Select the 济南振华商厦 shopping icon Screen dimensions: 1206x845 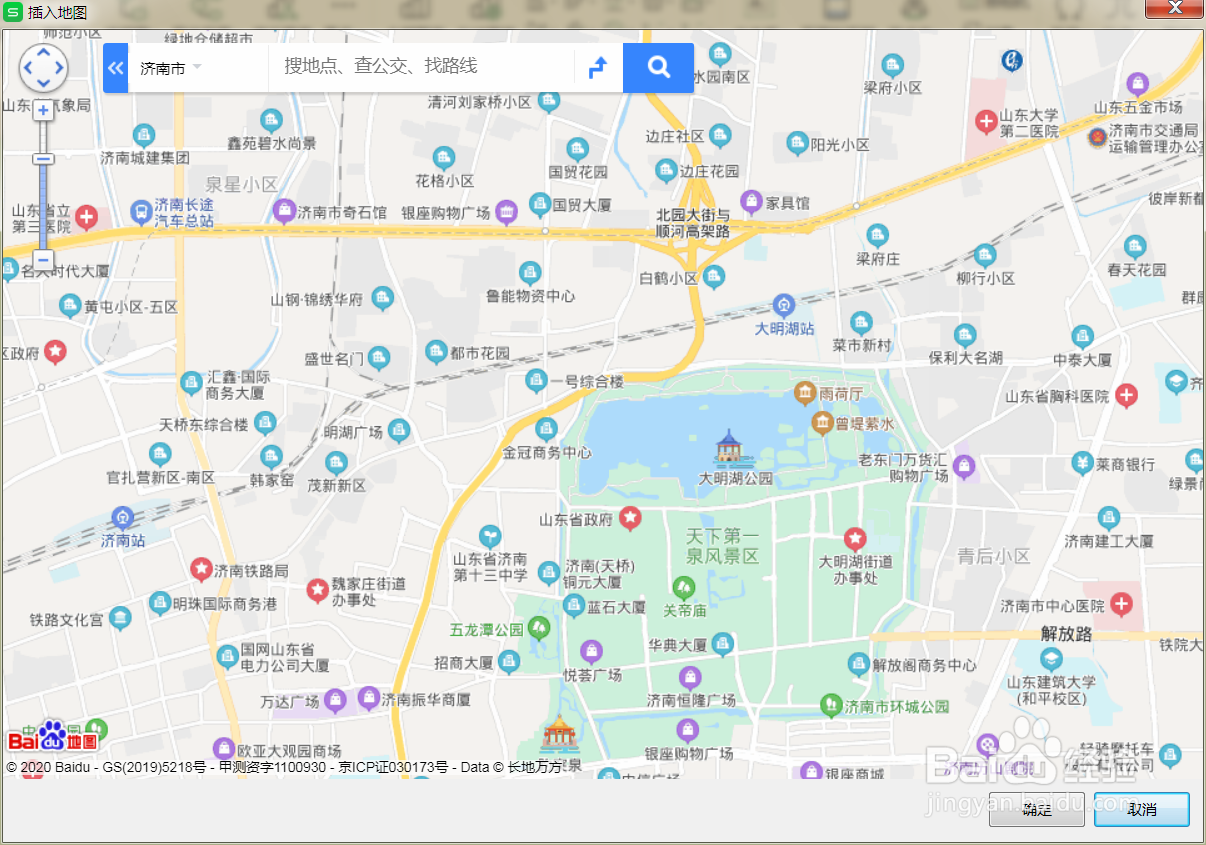pyautogui.click(x=369, y=698)
